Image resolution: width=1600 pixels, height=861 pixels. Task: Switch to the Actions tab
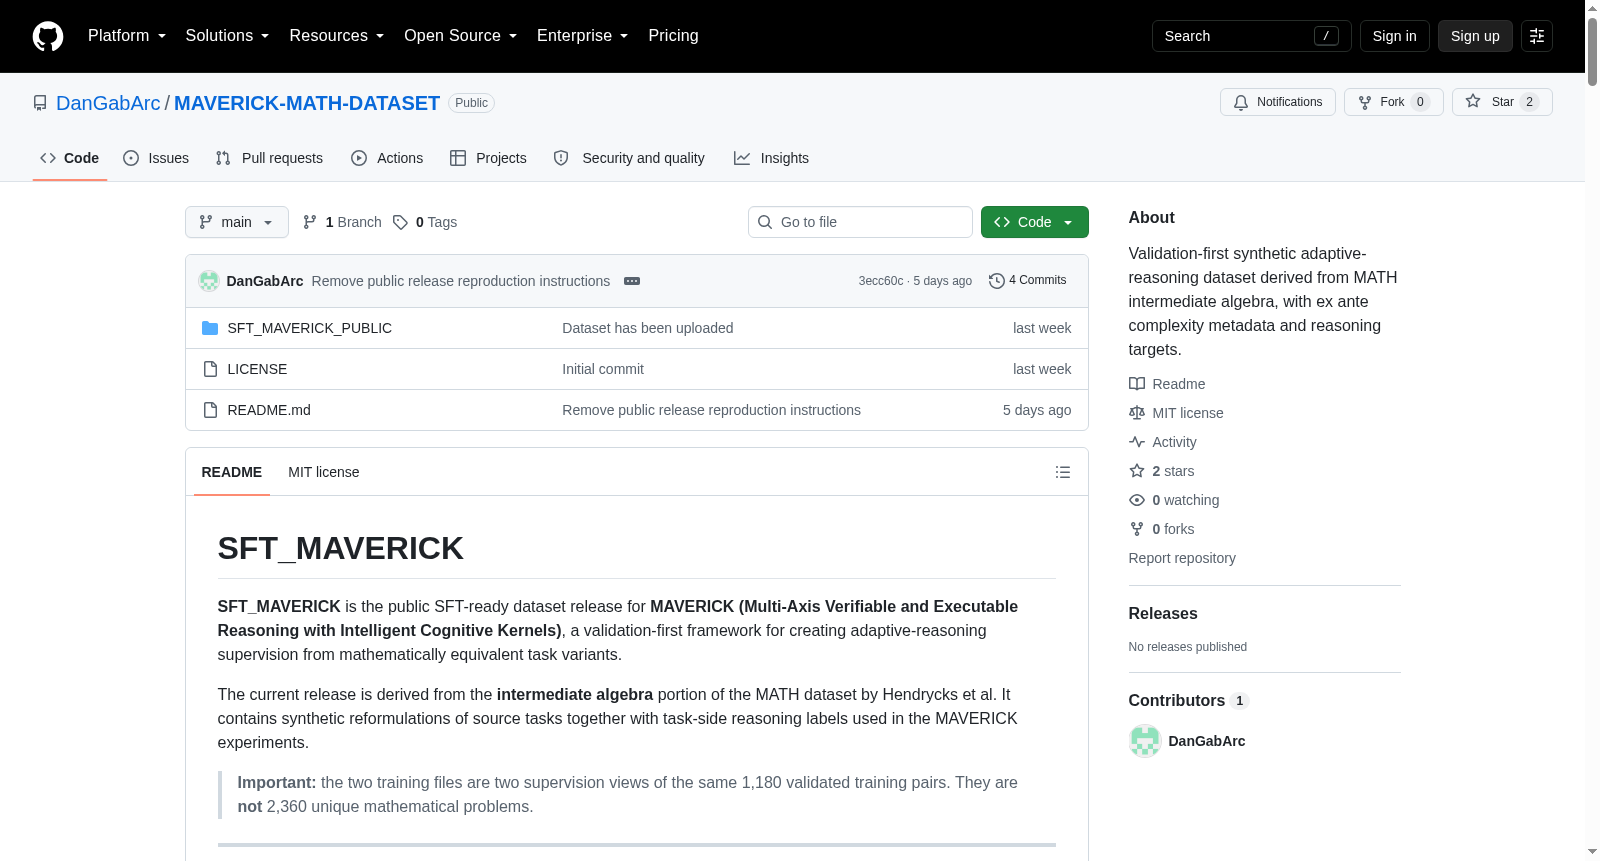(x=387, y=158)
